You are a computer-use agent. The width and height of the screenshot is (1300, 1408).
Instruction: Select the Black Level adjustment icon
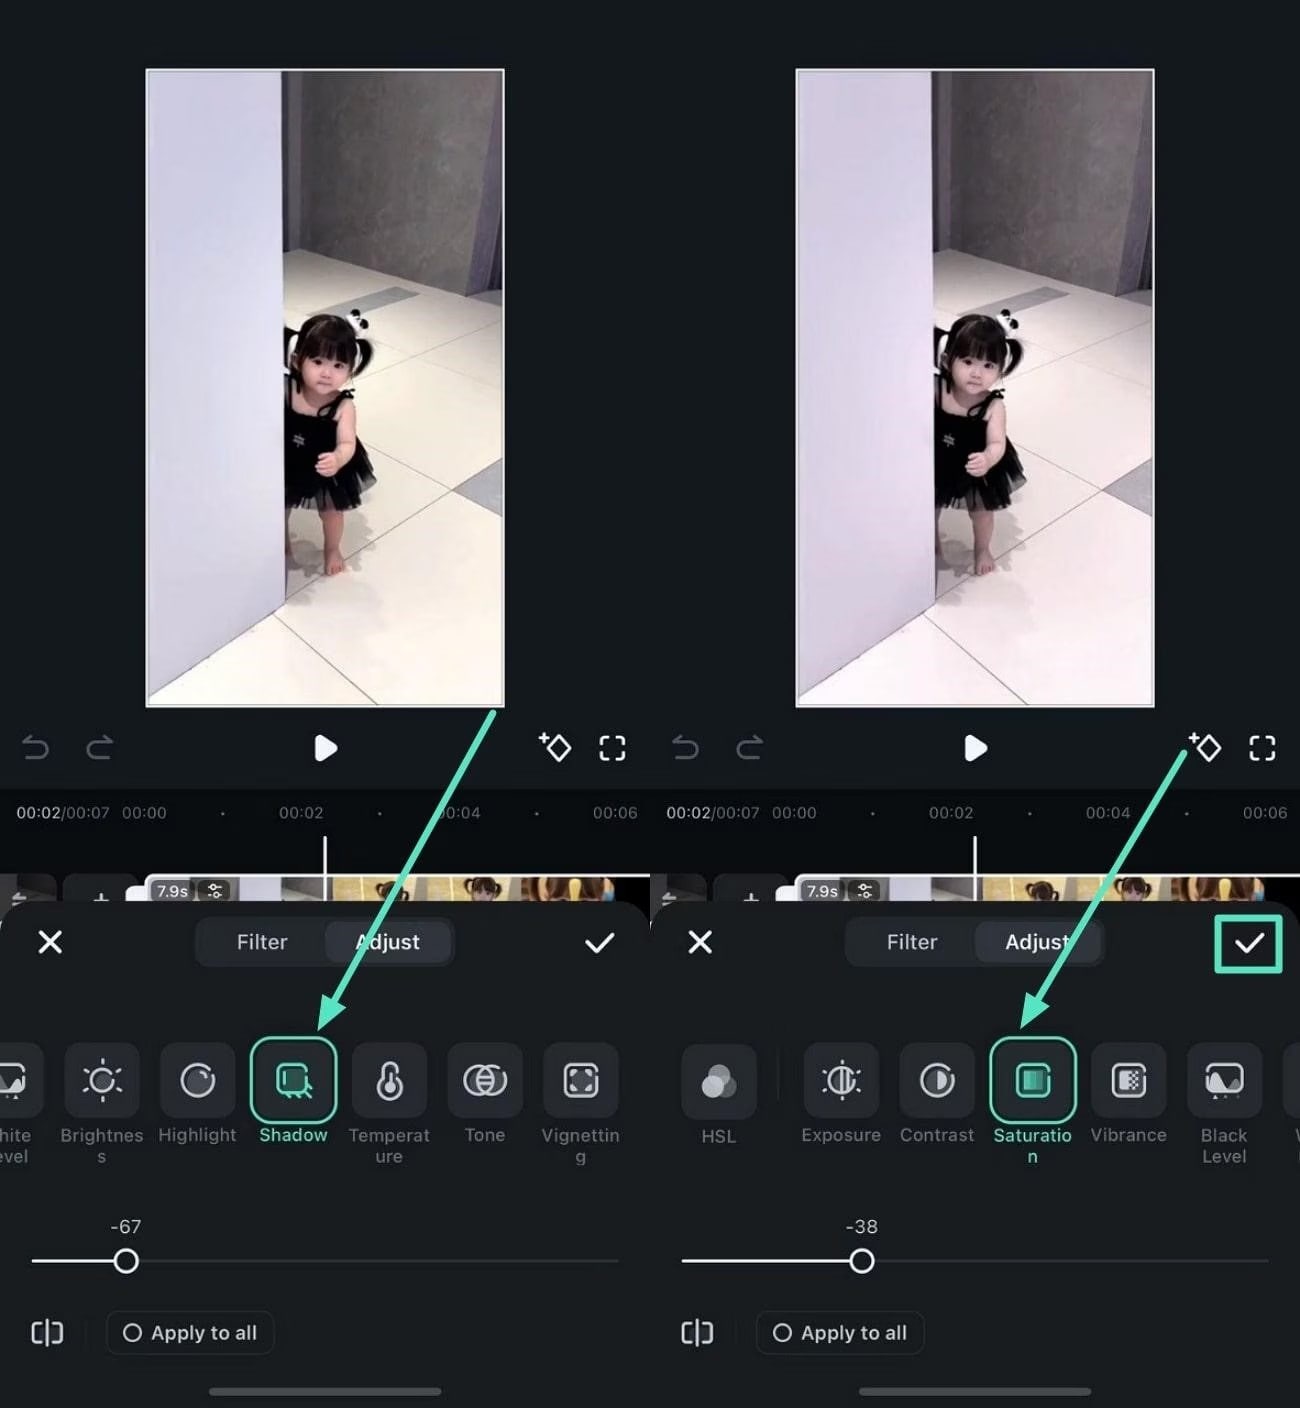tap(1224, 1080)
